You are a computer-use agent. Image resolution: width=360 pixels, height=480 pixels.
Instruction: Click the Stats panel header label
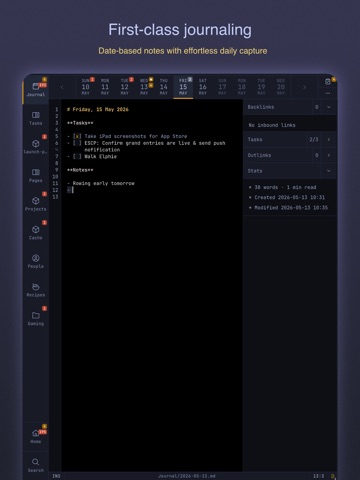point(255,171)
